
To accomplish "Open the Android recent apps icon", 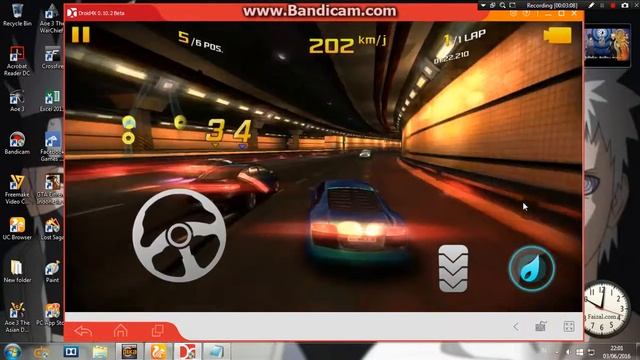I will 158,330.
